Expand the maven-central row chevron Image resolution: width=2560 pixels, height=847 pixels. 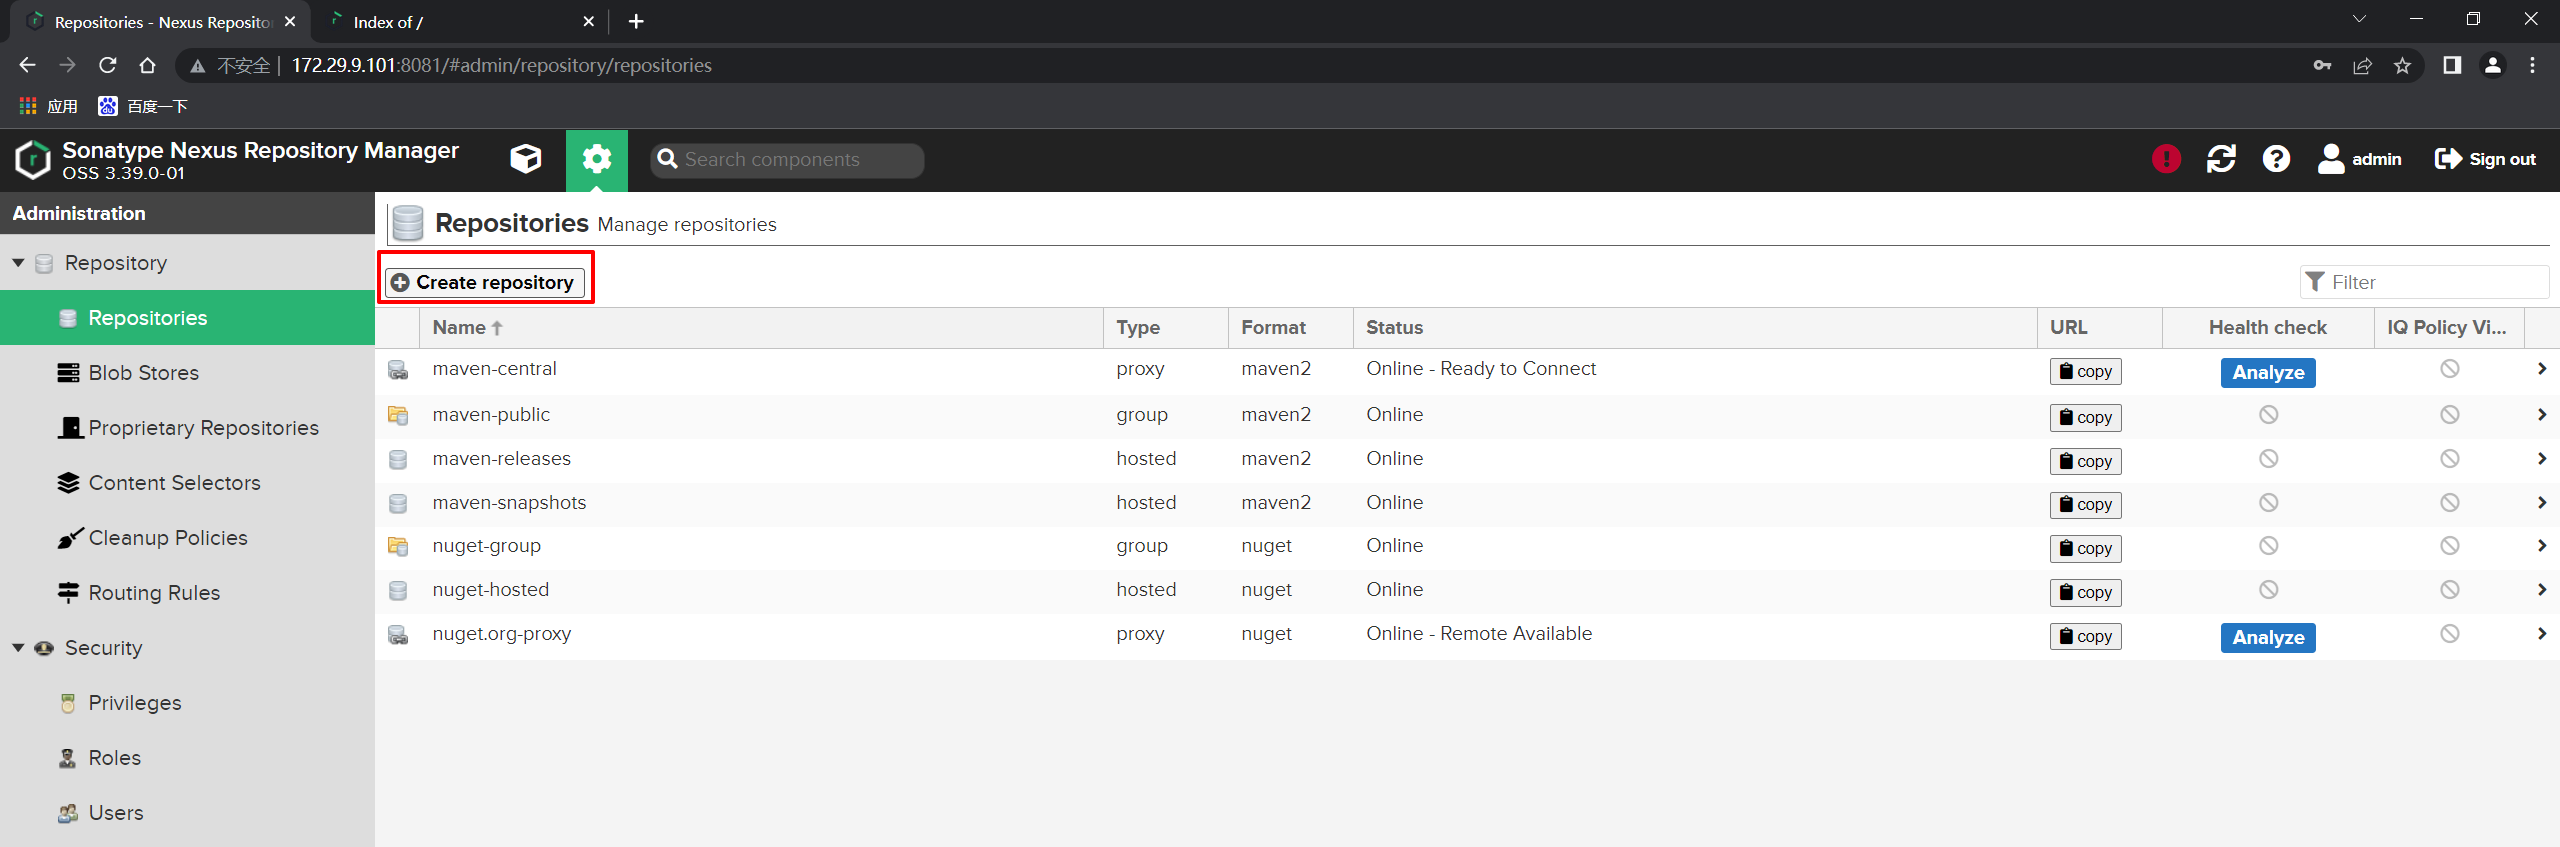(2541, 369)
